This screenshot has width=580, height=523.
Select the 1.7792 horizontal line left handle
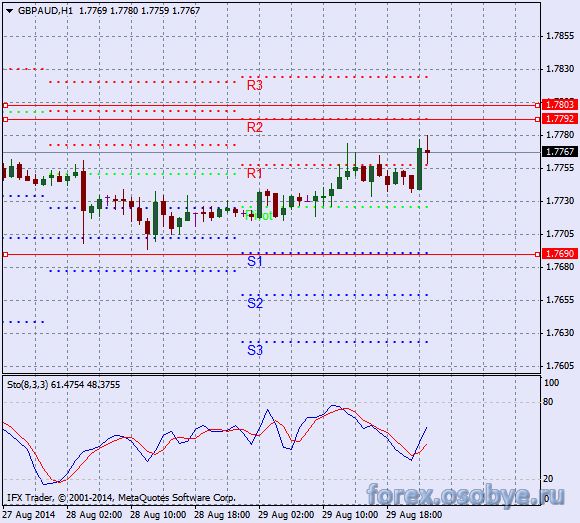(5, 119)
